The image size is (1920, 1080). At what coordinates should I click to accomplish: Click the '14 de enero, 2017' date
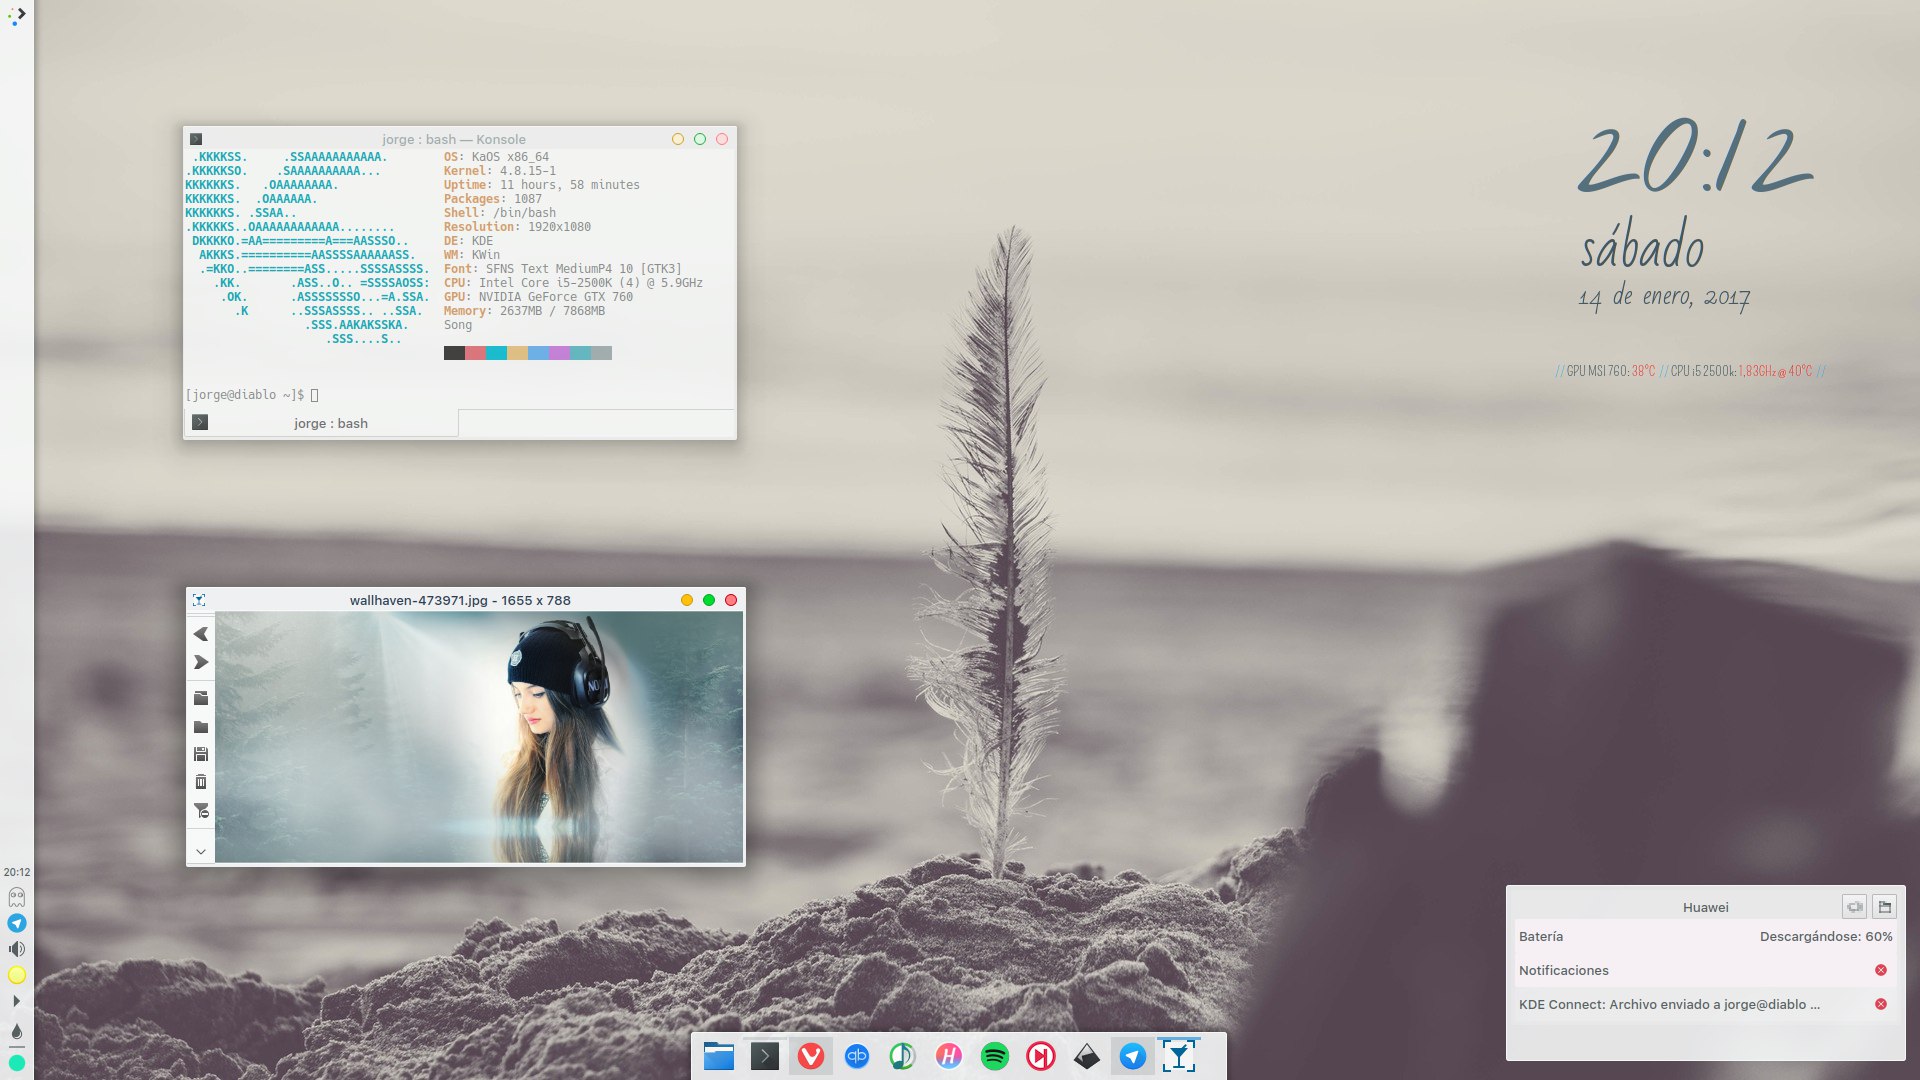tap(1664, 298)
